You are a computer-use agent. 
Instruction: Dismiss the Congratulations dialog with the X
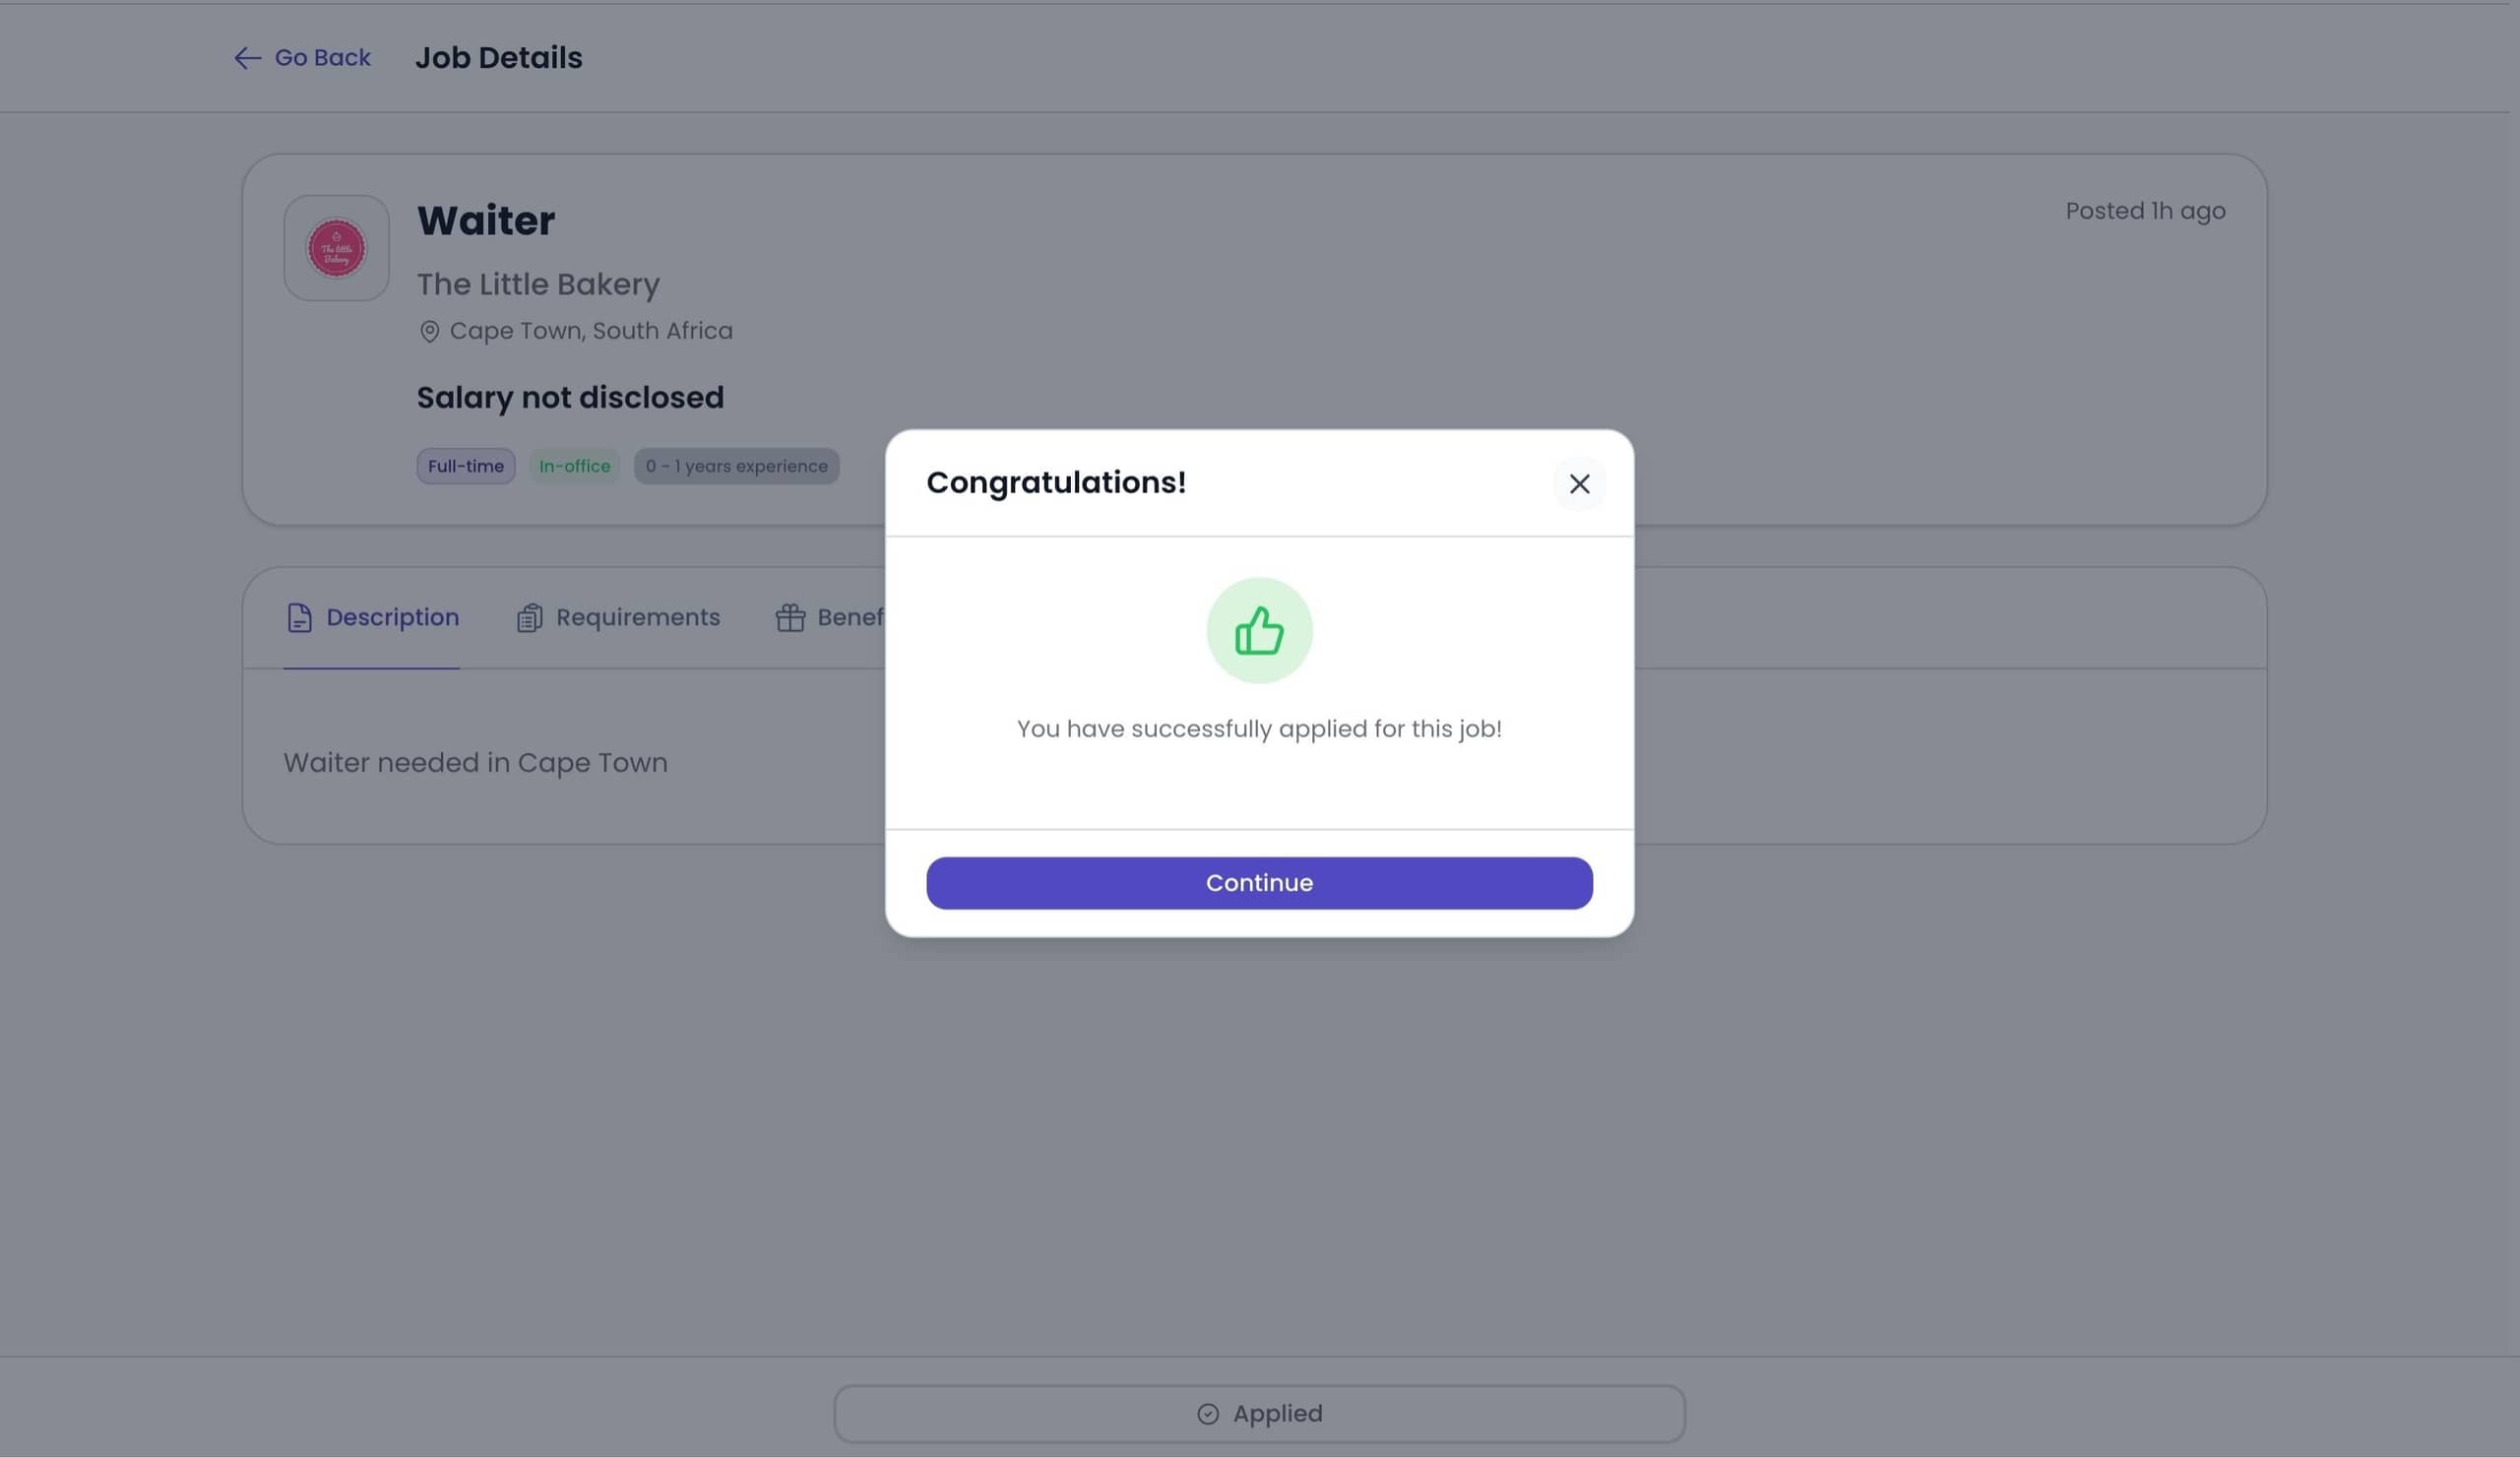click(1580, 484)
